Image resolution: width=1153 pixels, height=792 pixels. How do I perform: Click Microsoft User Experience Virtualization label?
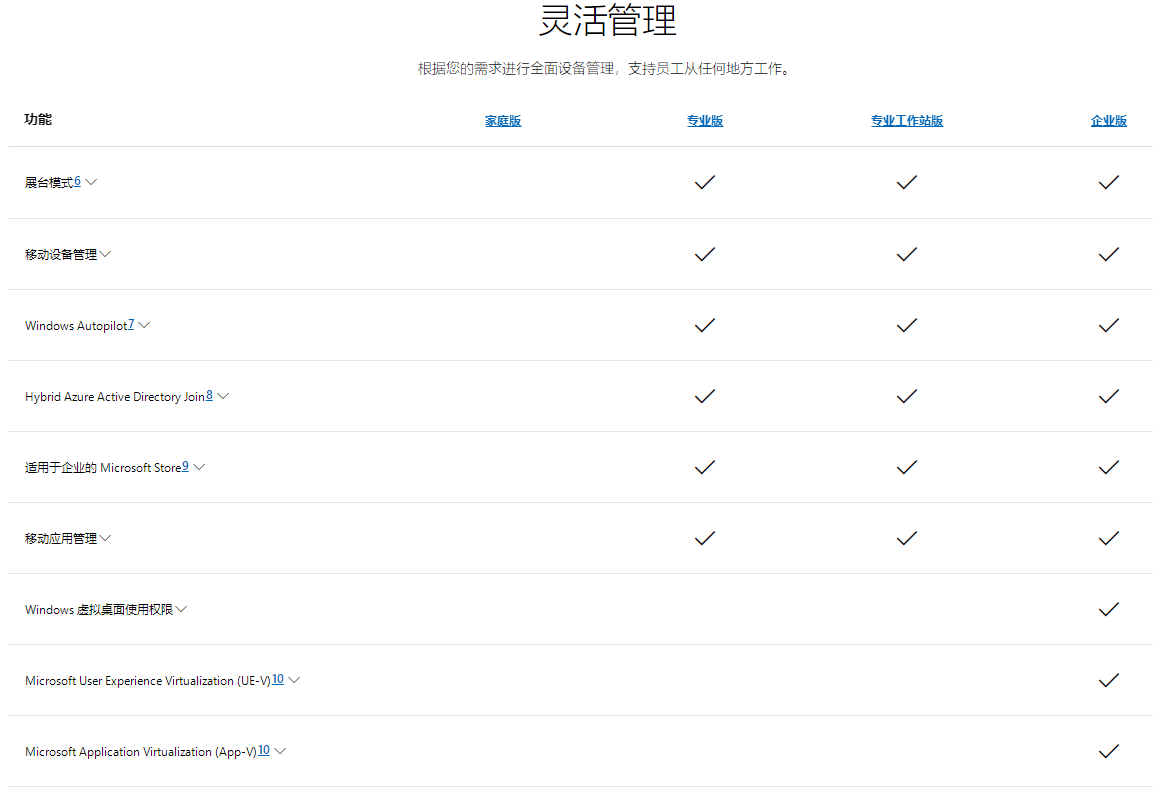[148, 681]
